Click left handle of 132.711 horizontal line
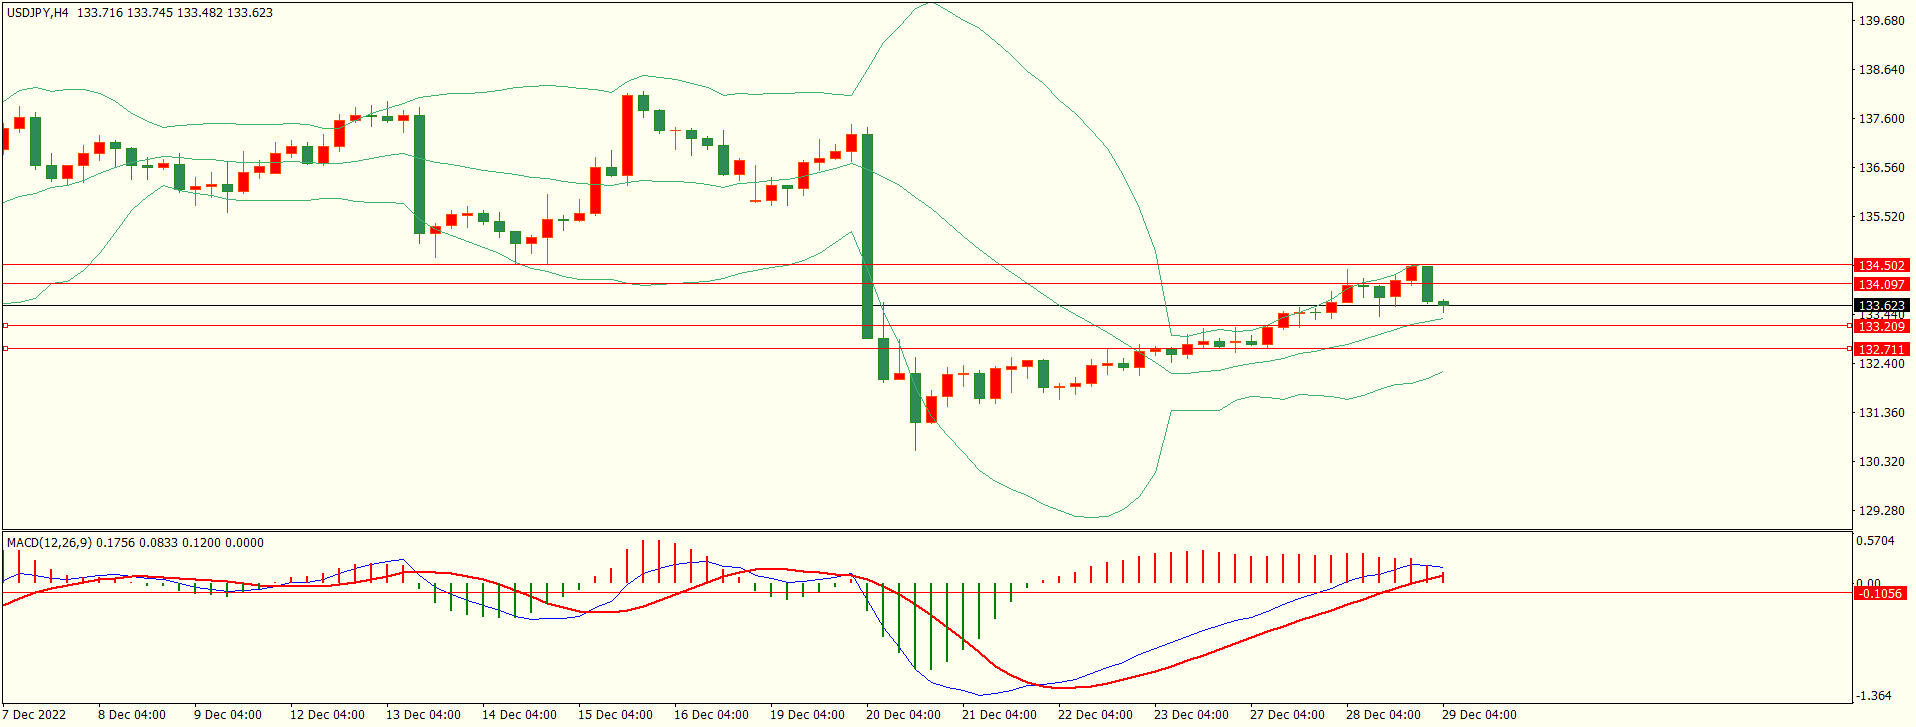 (x=5, y=349)
